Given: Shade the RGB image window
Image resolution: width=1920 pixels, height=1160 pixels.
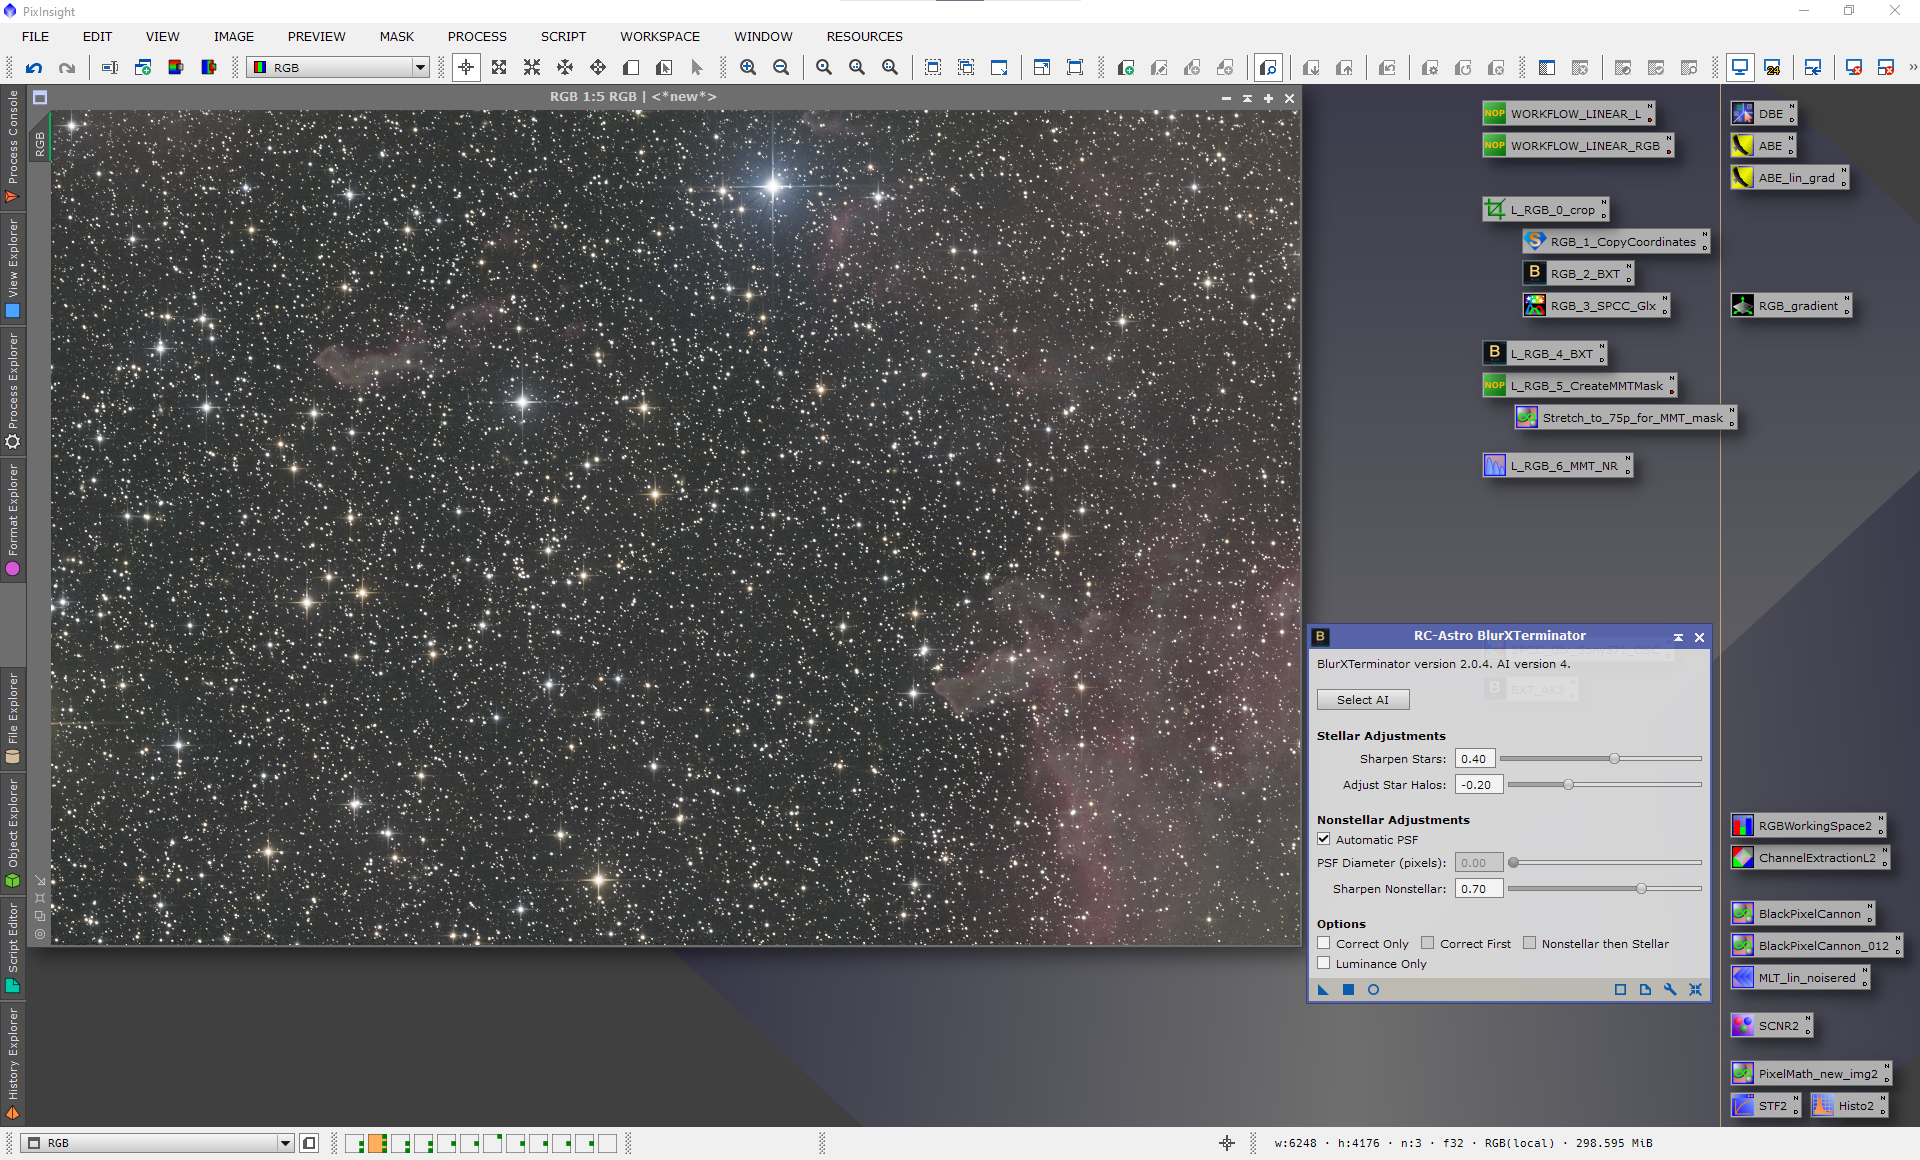Looking at the screenshot, I should tap(1247, 98).
